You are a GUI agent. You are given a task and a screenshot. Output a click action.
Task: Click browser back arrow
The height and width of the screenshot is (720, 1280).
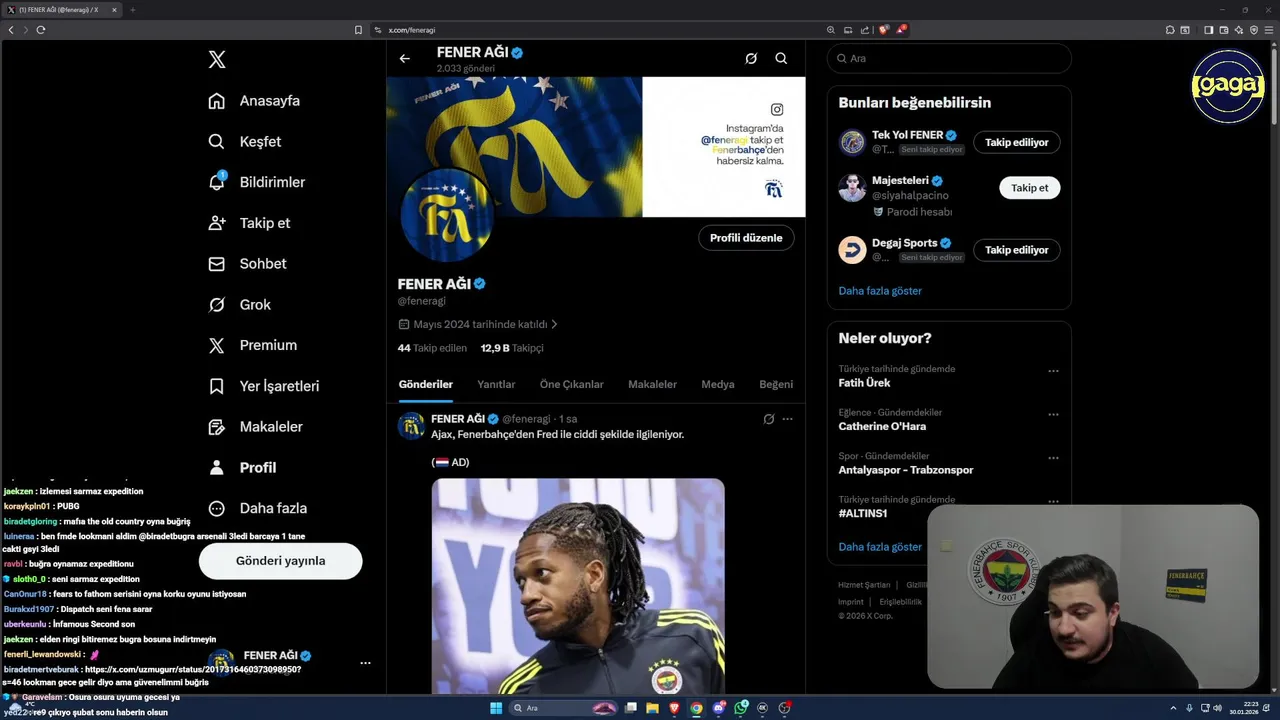11,30
